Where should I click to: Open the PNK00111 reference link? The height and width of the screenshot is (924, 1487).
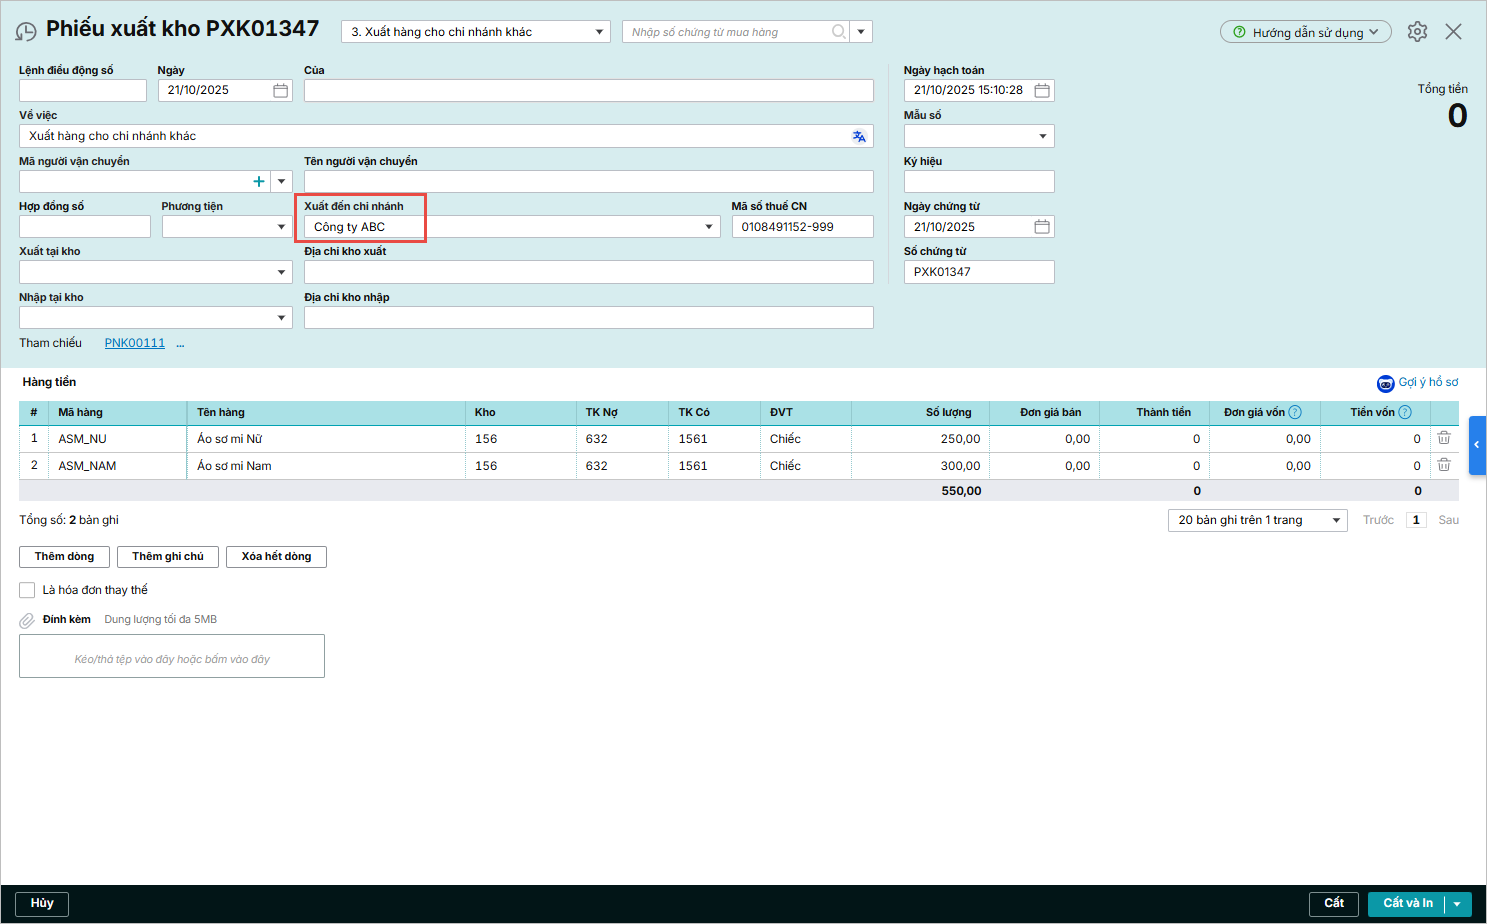pyautogui.click(x=135, y=343)
